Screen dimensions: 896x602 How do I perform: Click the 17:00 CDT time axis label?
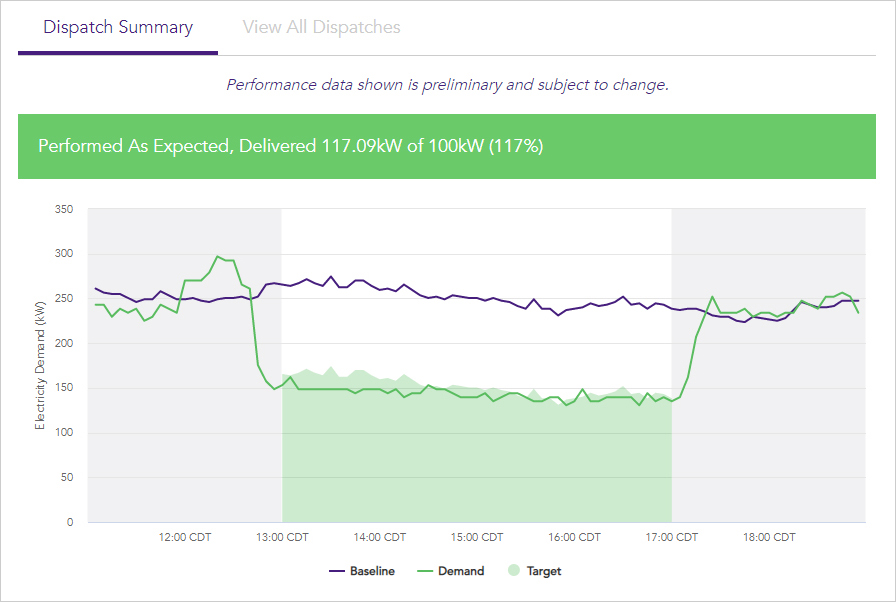pyautogui.click(x=671, y=537)
